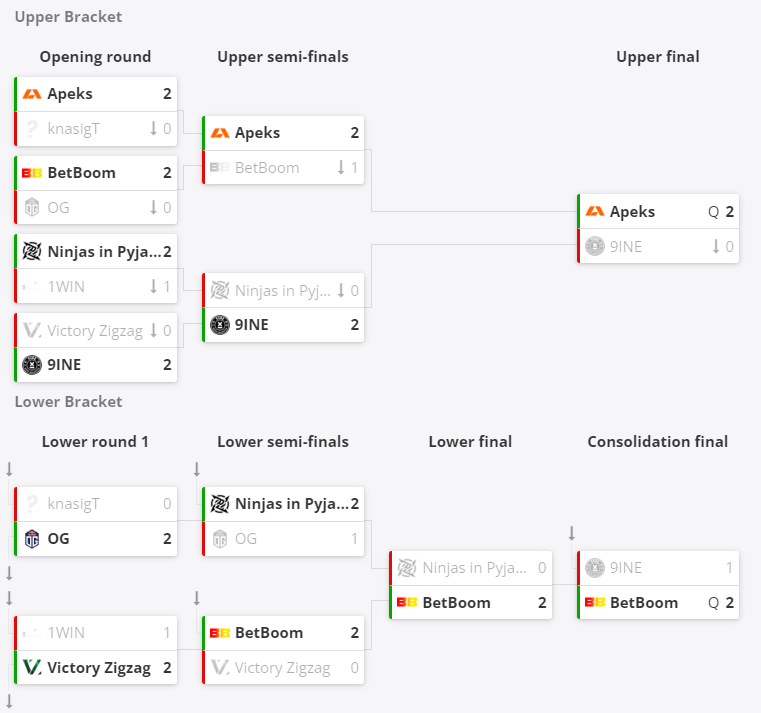This screenshot has height=713, width=761.
Task: Open BetBoom winner row in Lower semi-finals
Action: click(x=283, y=632)
